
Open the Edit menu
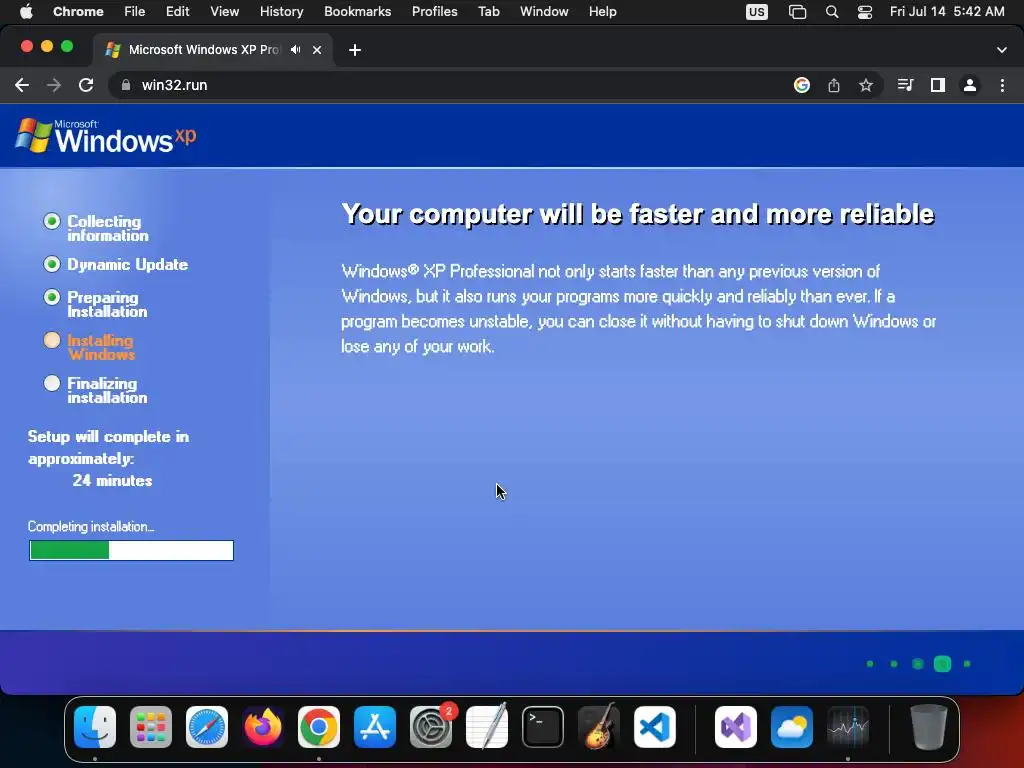pos(178,12)
